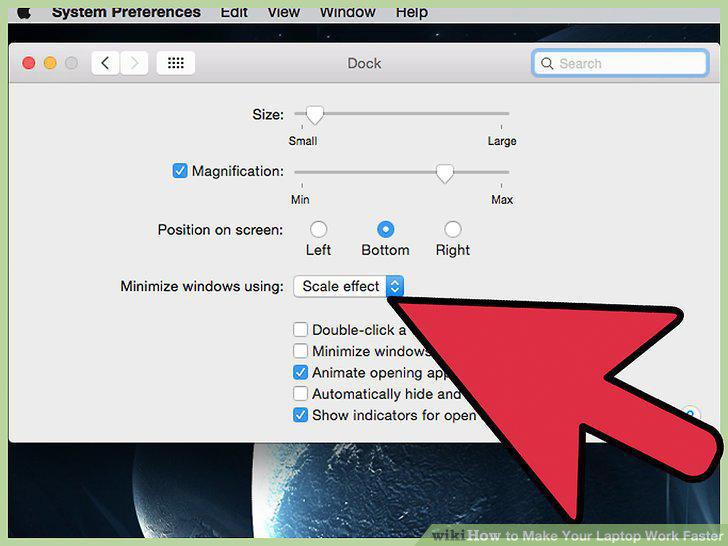This screenshot has width=728, height=546.
Task: Select the Right position radio button
Action: [x=453, y=229]
